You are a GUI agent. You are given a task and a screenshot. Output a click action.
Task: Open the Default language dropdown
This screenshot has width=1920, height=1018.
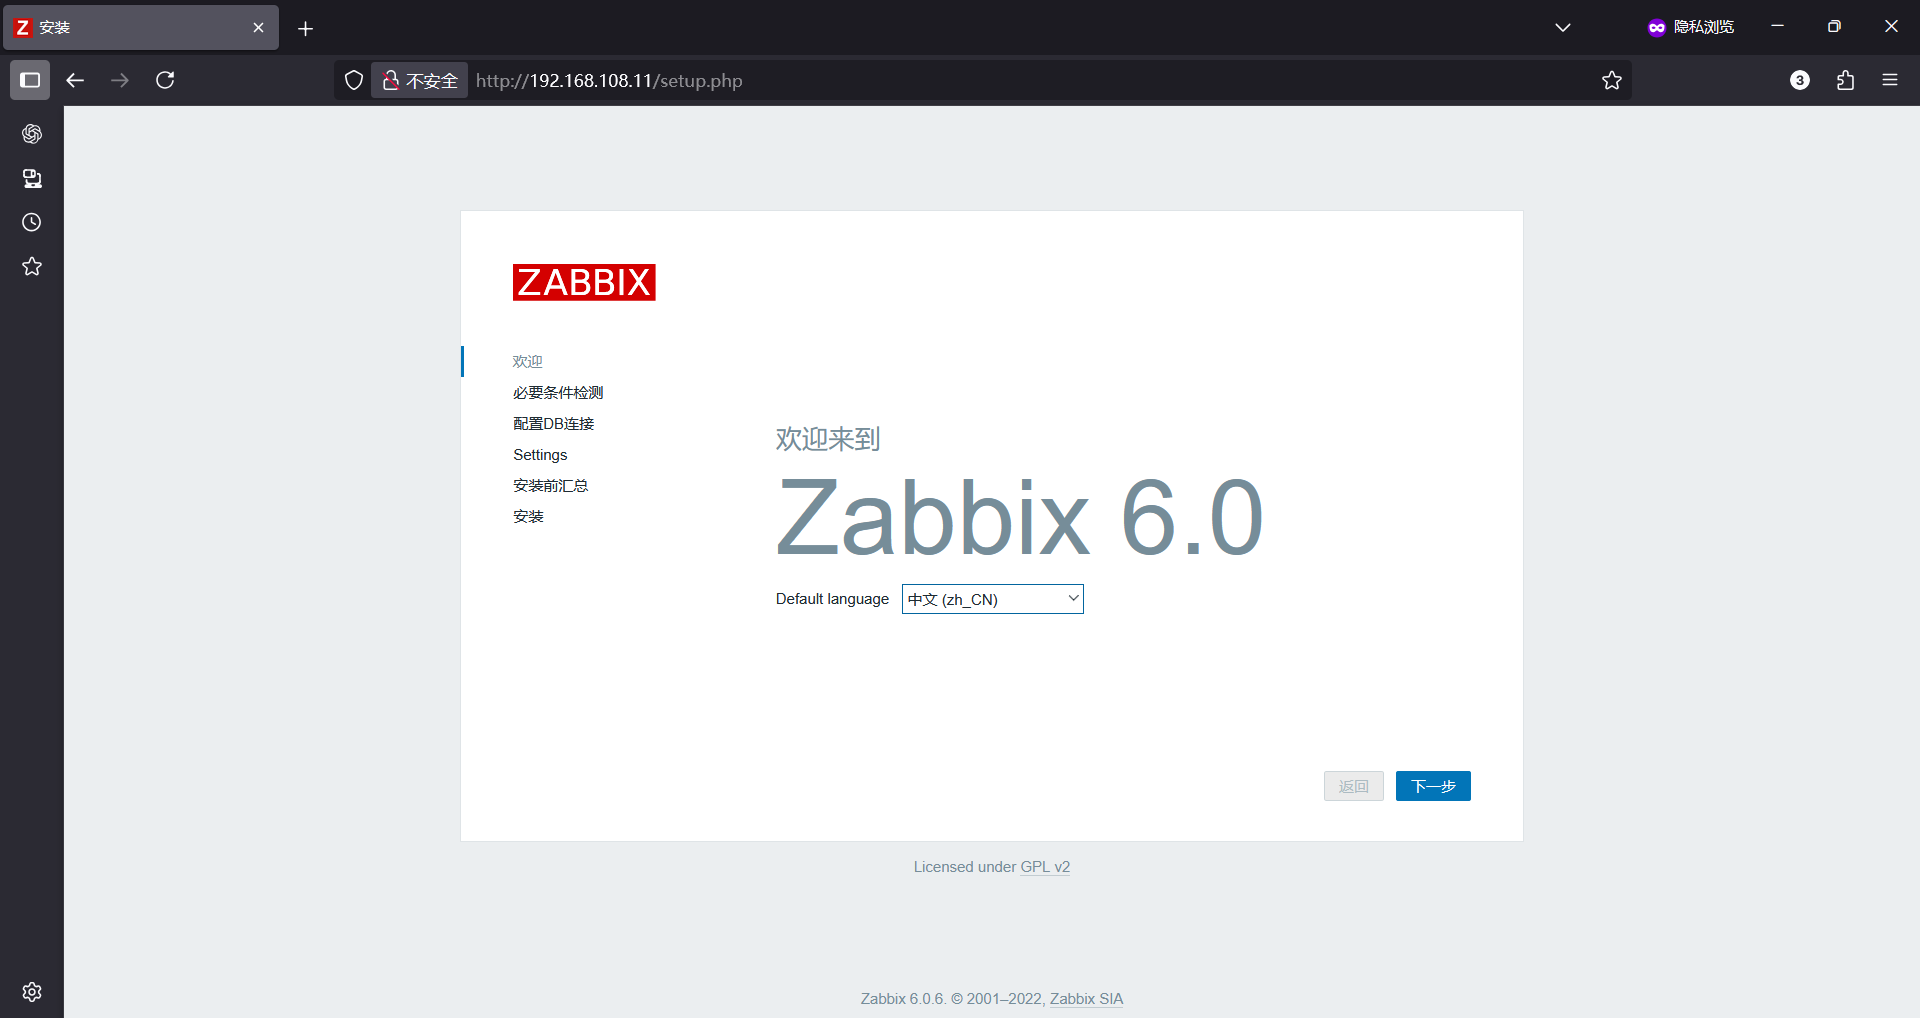[992, 599]
